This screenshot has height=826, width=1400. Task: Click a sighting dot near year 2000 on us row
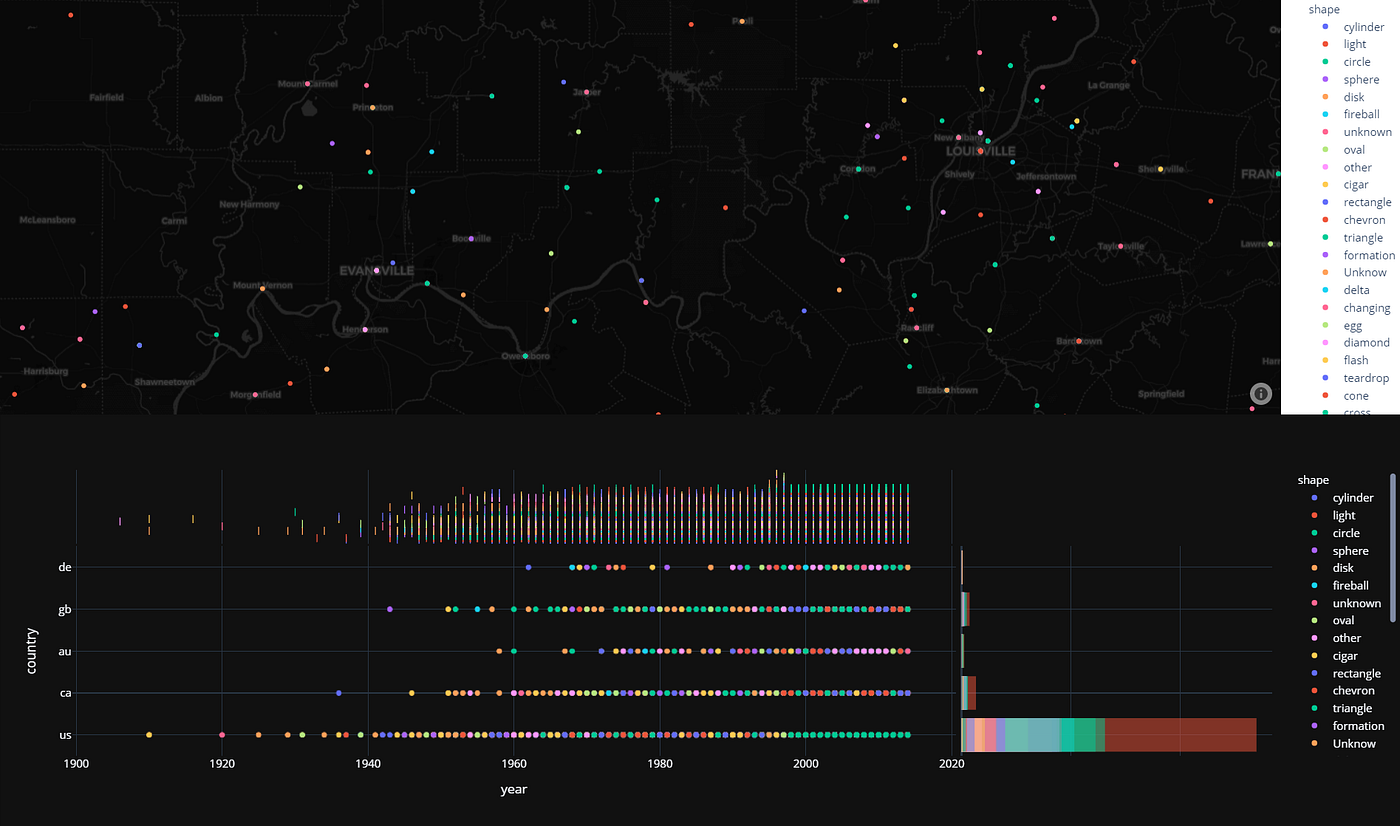point(806,734)
